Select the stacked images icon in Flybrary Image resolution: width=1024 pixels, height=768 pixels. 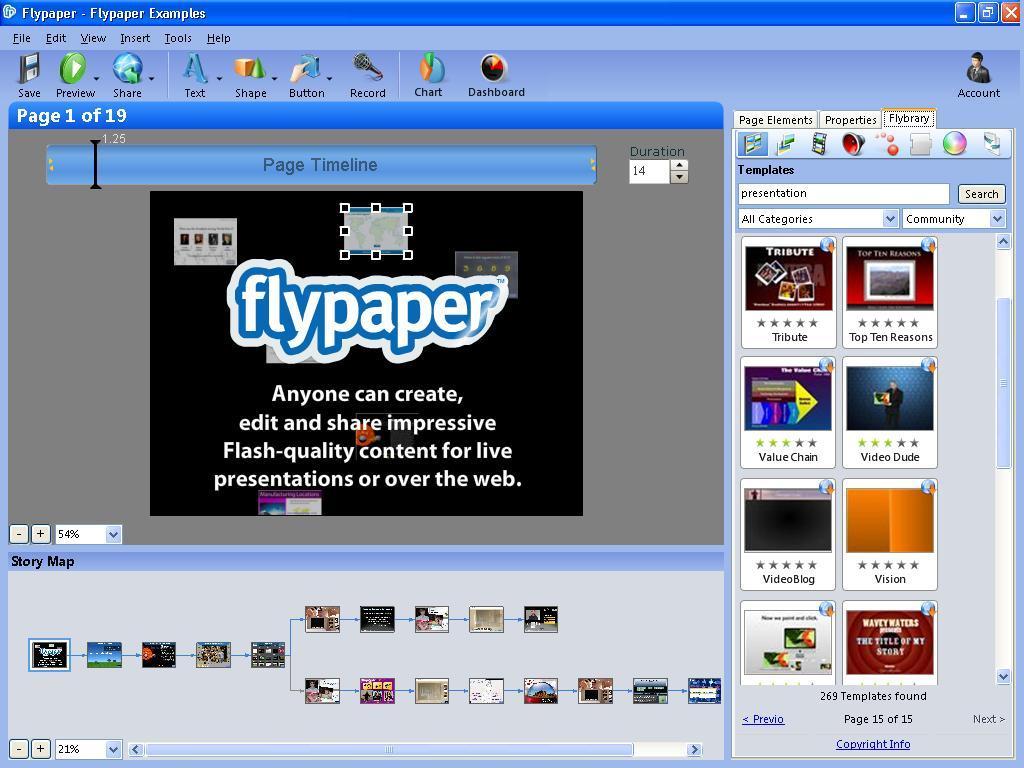pyautogui.click(x=786, y=144)
